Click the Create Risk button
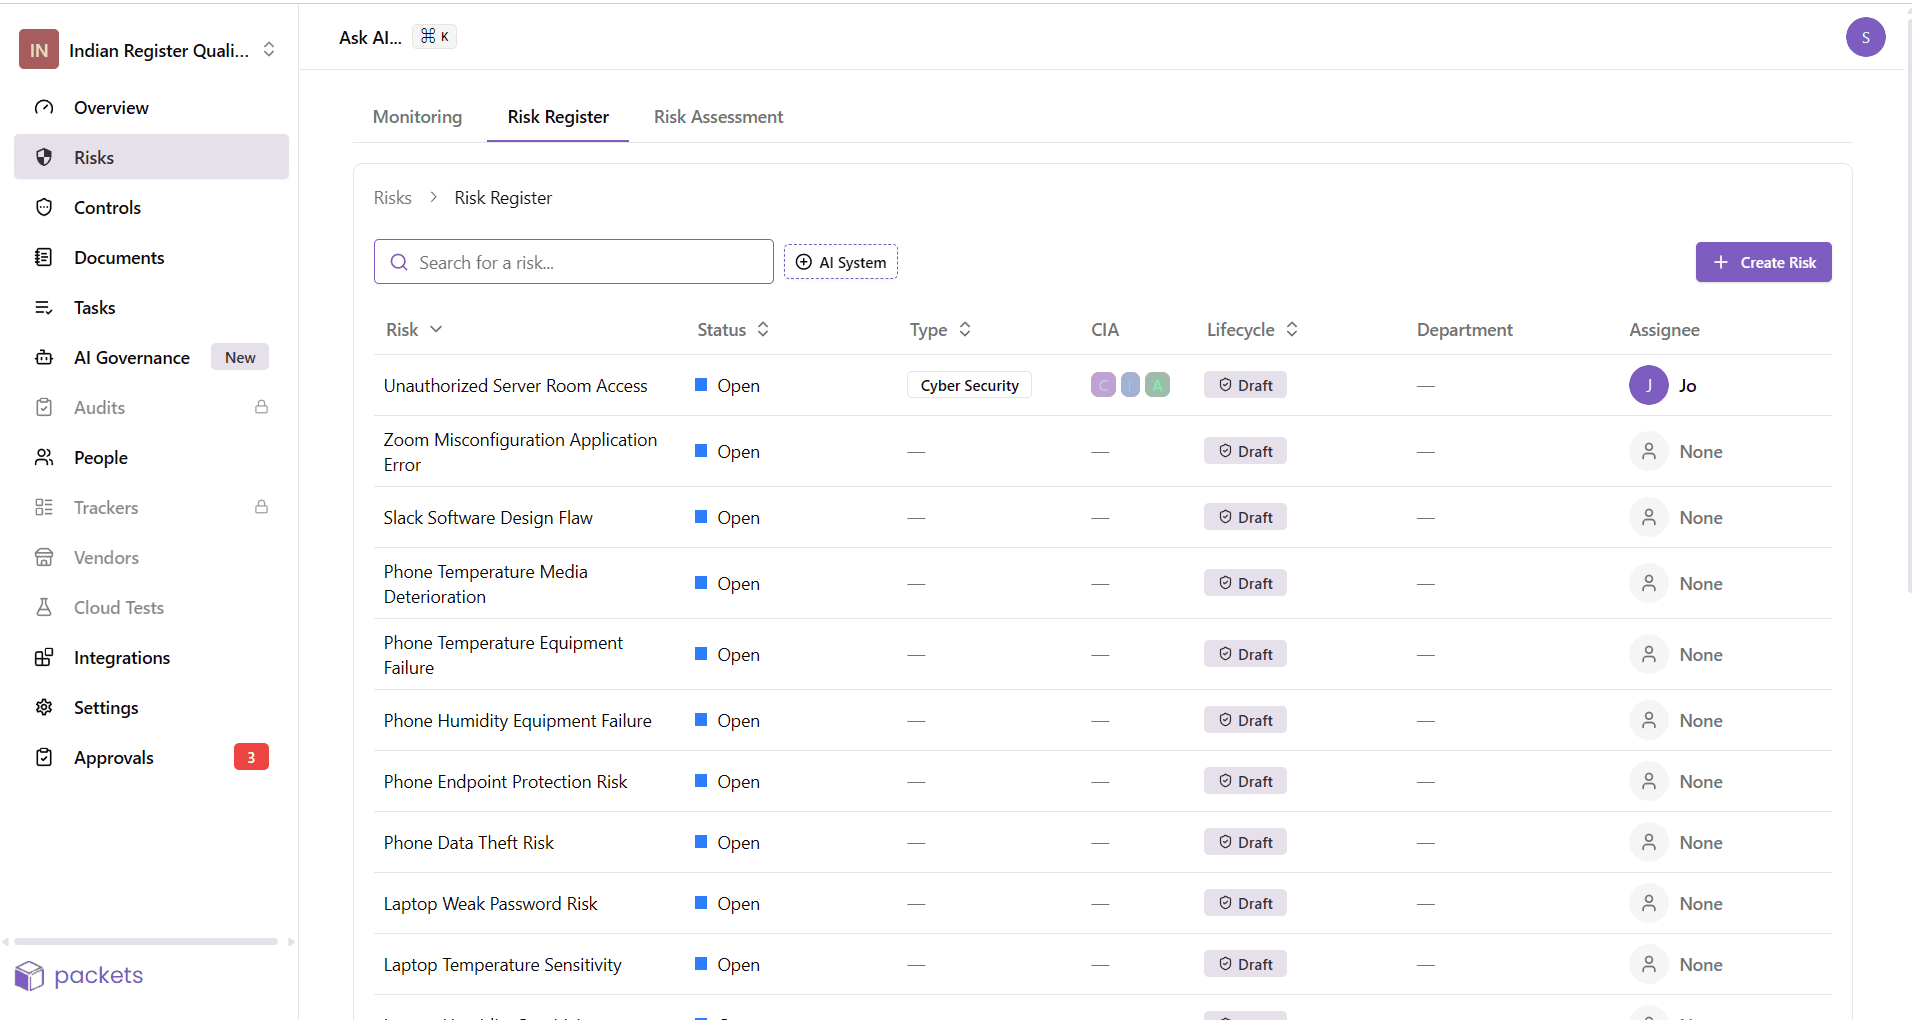The width and height of the screenshot is (1912, 1020). tap(1763, 262)
